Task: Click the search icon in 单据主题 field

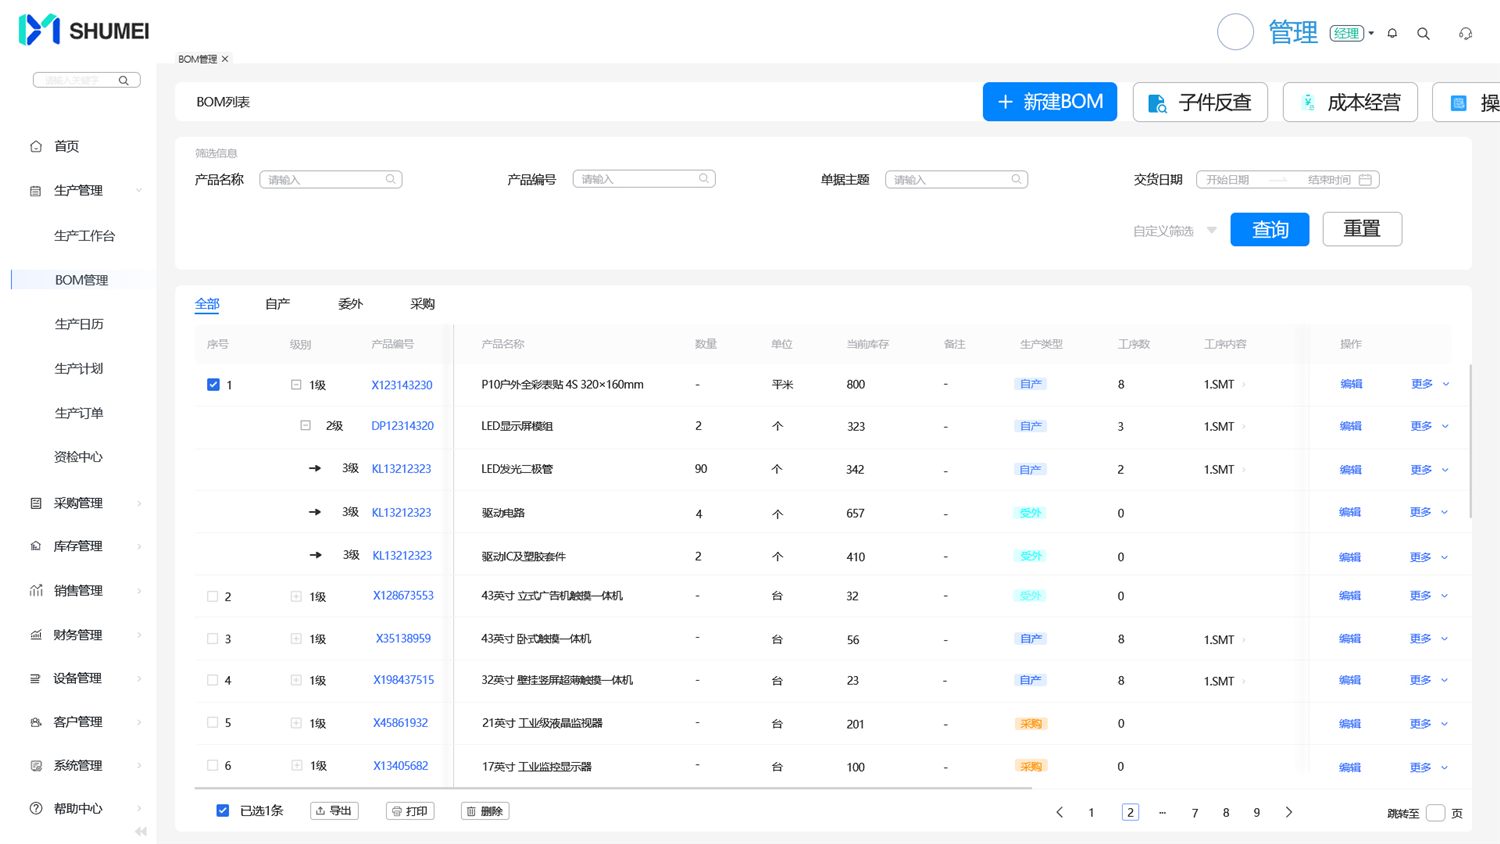Action: click(1016, 179)
